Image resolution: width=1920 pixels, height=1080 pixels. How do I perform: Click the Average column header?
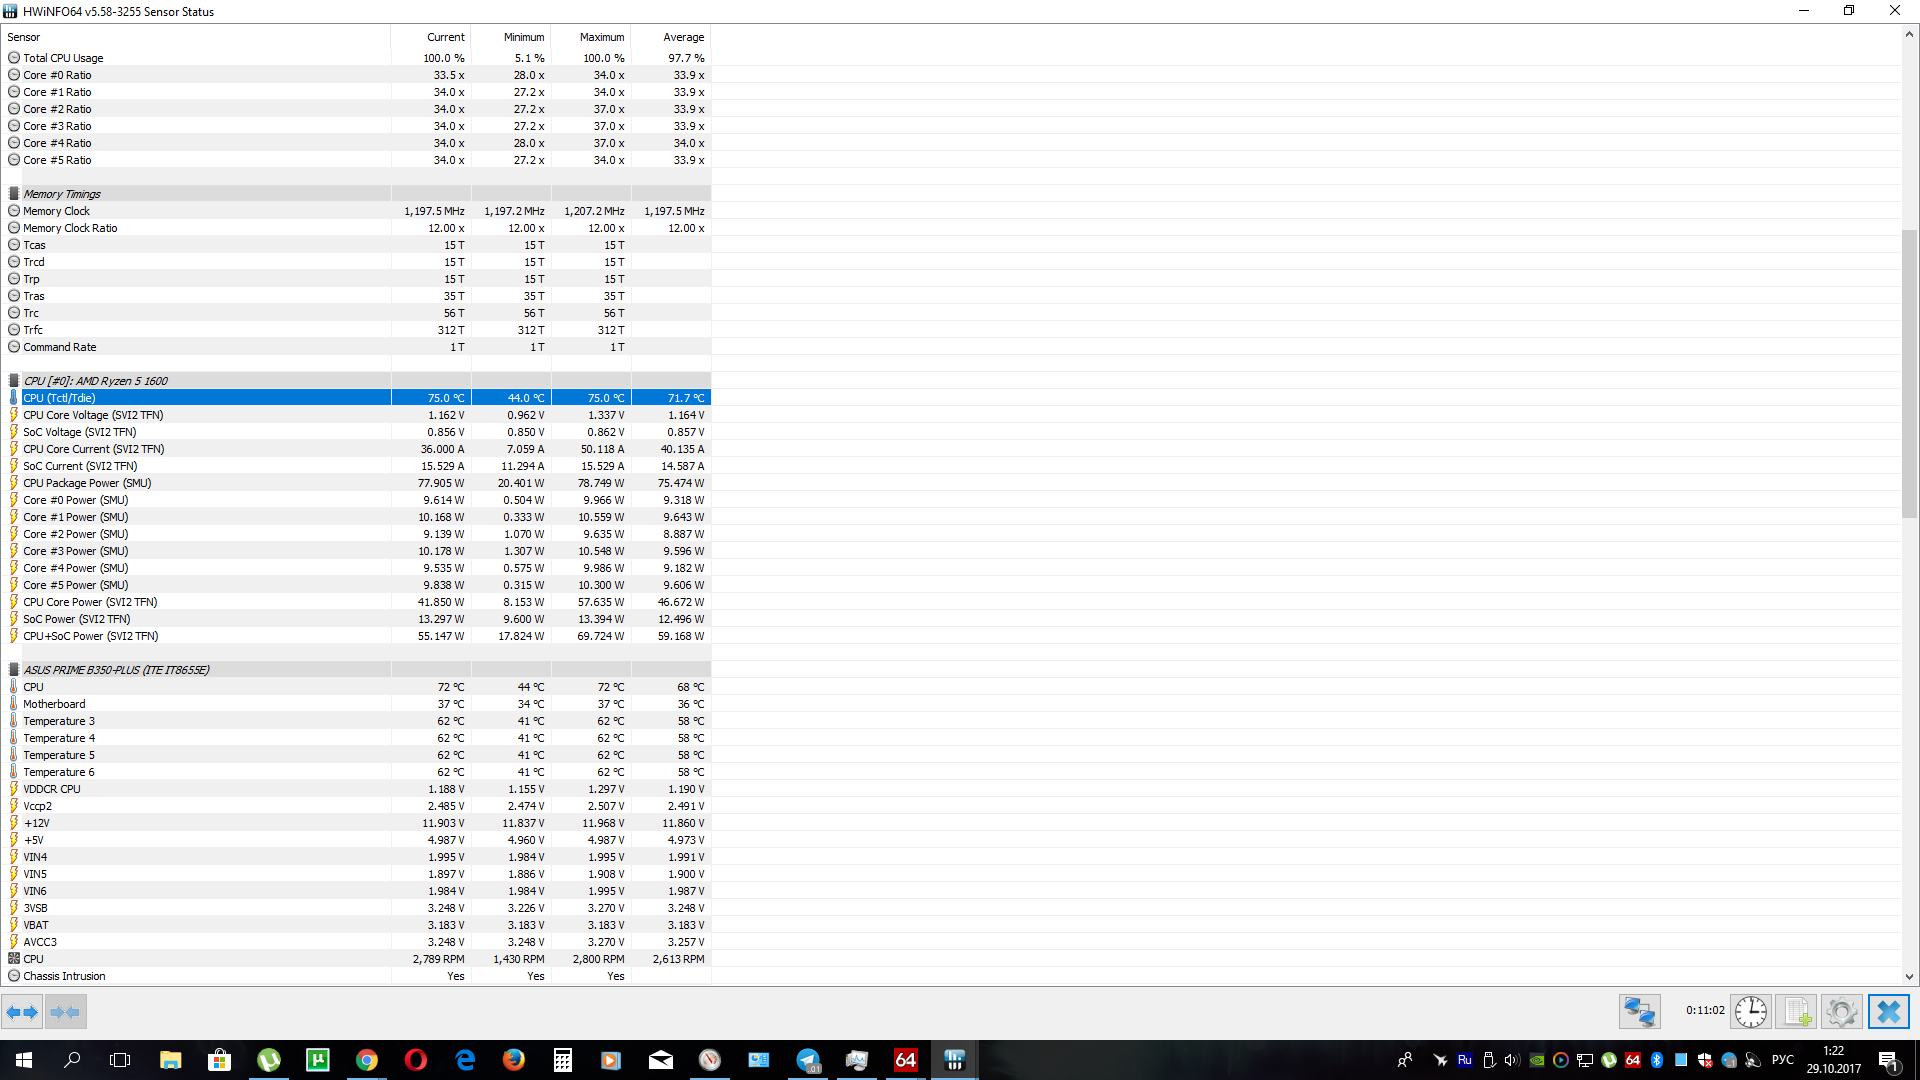[683, 37]
